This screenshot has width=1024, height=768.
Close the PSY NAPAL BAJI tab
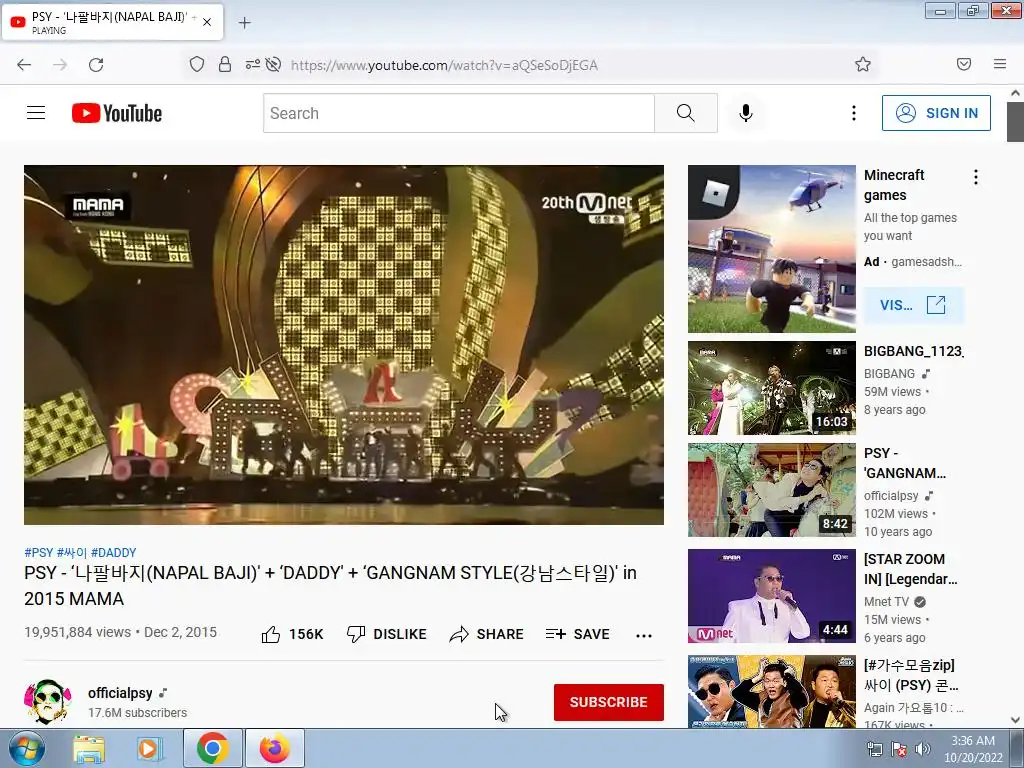coord(207,22)
